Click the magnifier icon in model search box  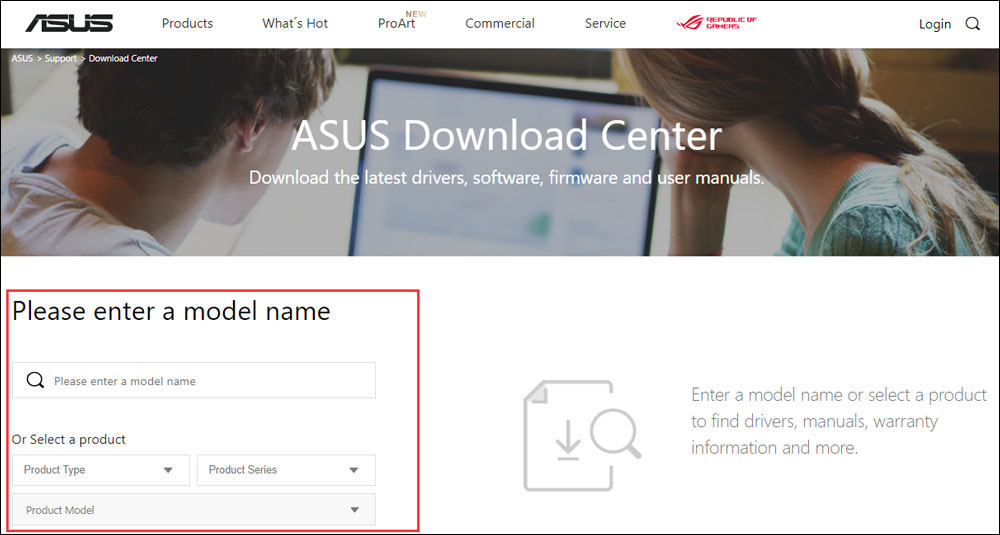click(36, 381)
